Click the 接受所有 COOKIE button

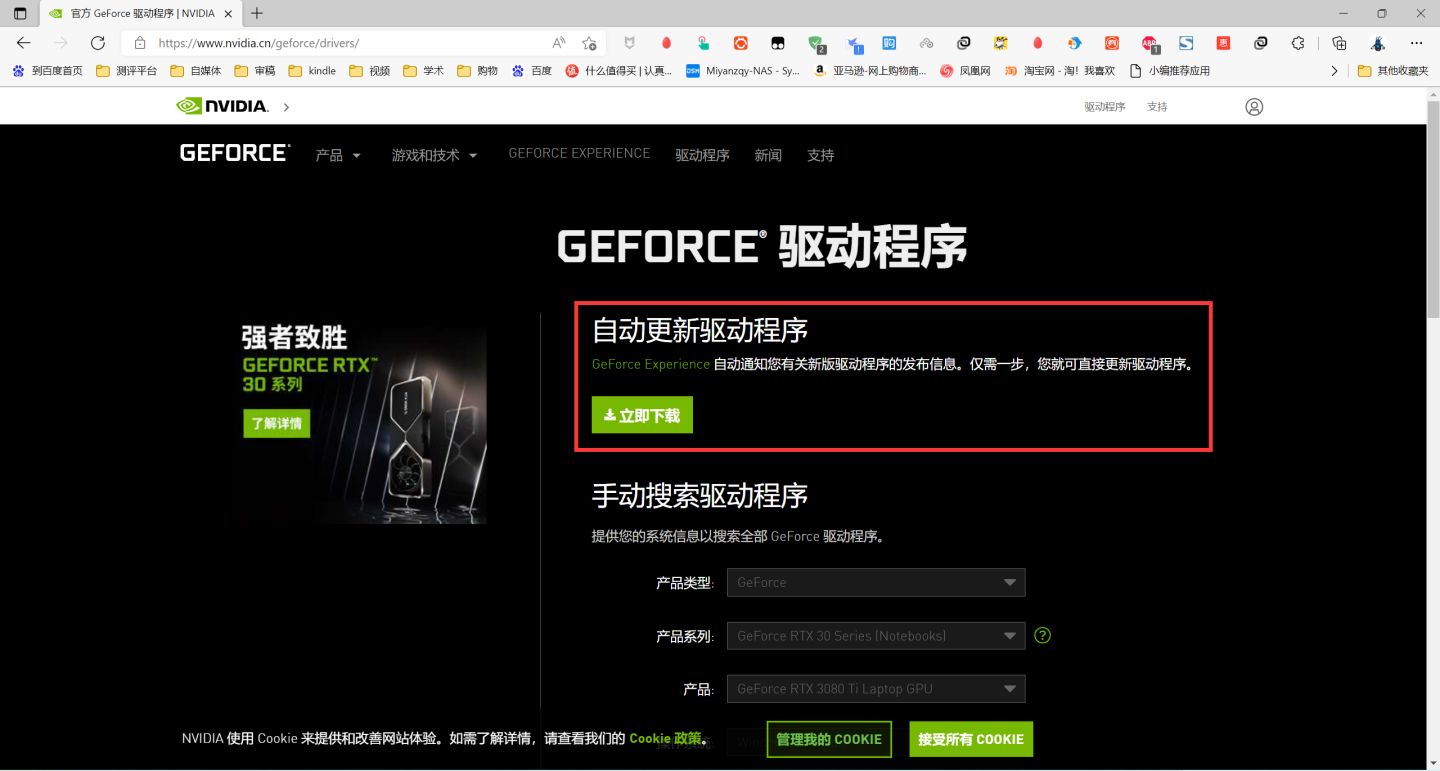tap(970, 739)
